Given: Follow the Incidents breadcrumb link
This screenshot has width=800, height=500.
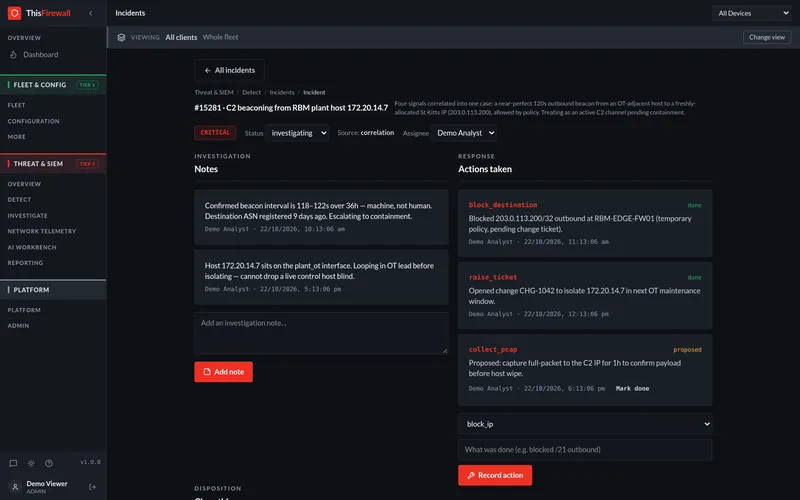Looking at the screenshot, I should pyautogui.click(x=282, y=92).
